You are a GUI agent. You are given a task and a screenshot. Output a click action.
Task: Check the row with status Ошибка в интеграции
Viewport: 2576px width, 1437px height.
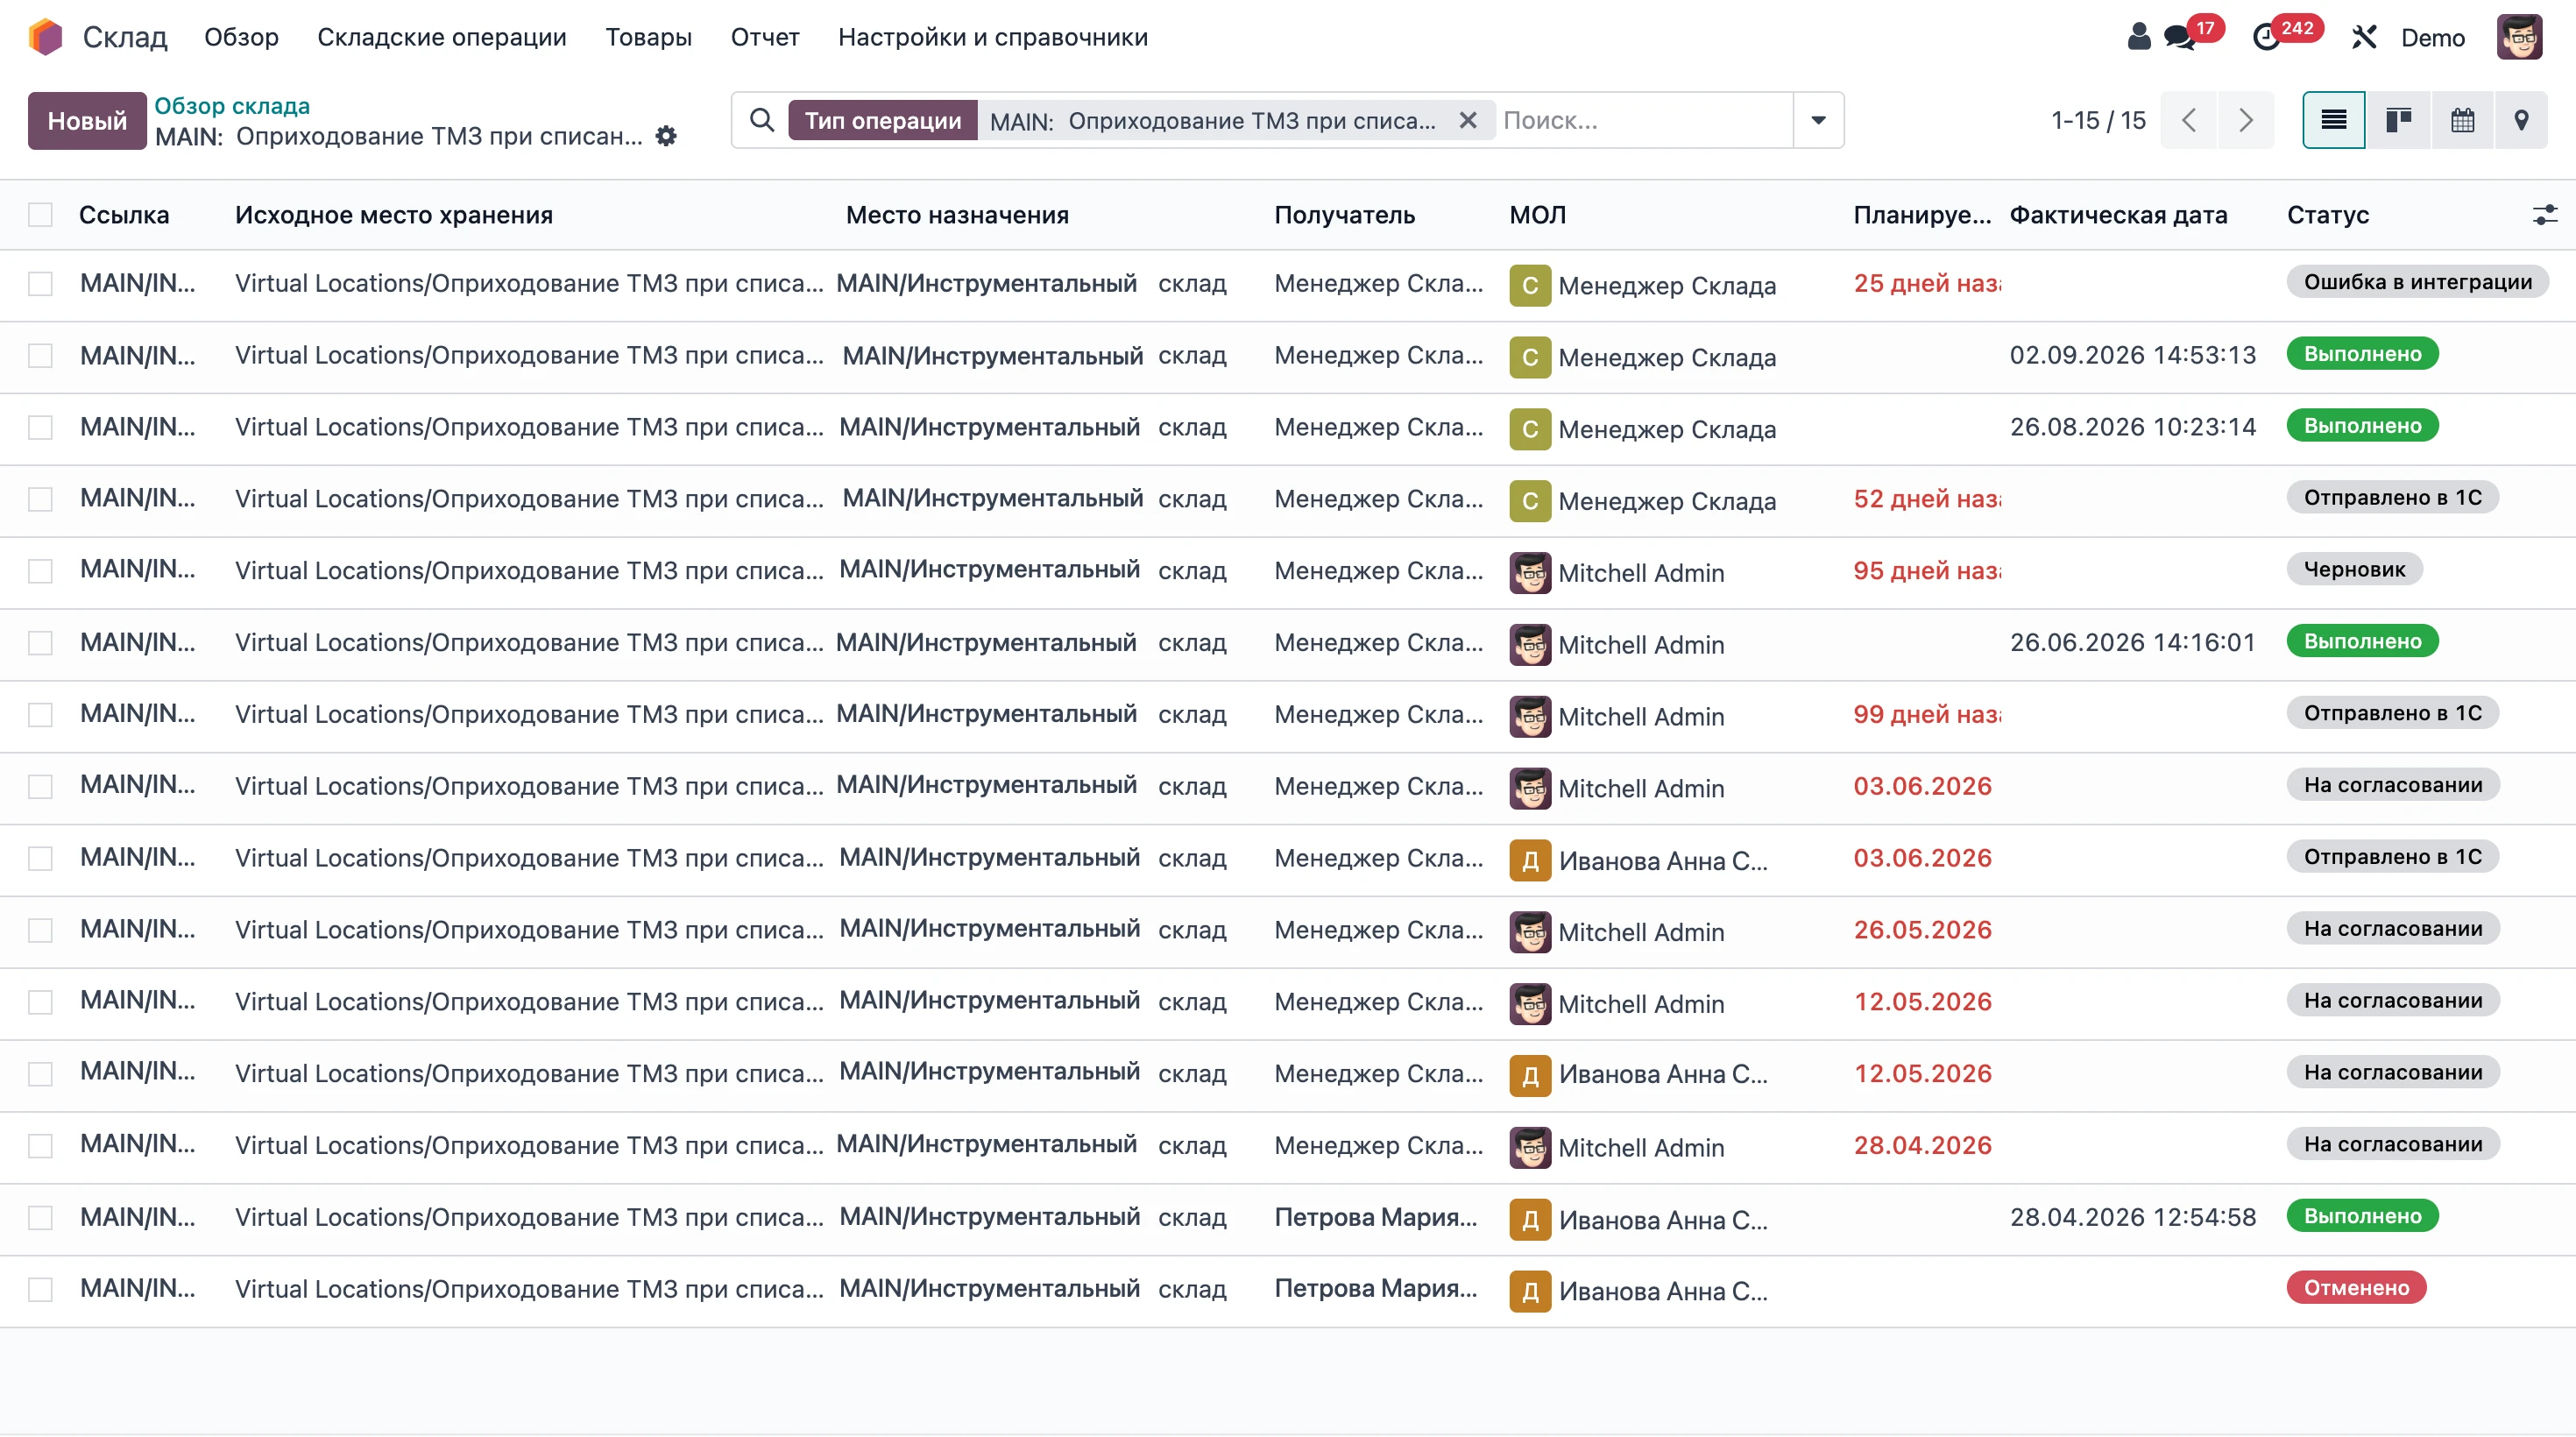(x=40, y=284)
